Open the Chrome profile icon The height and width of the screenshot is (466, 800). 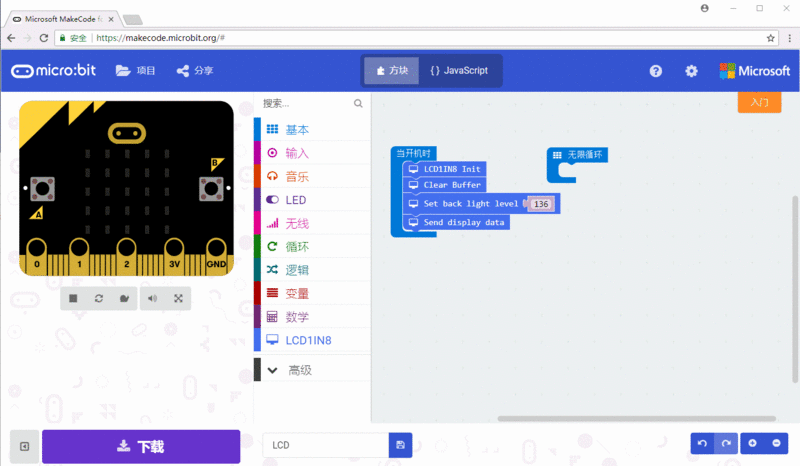(x=705, y=8)
